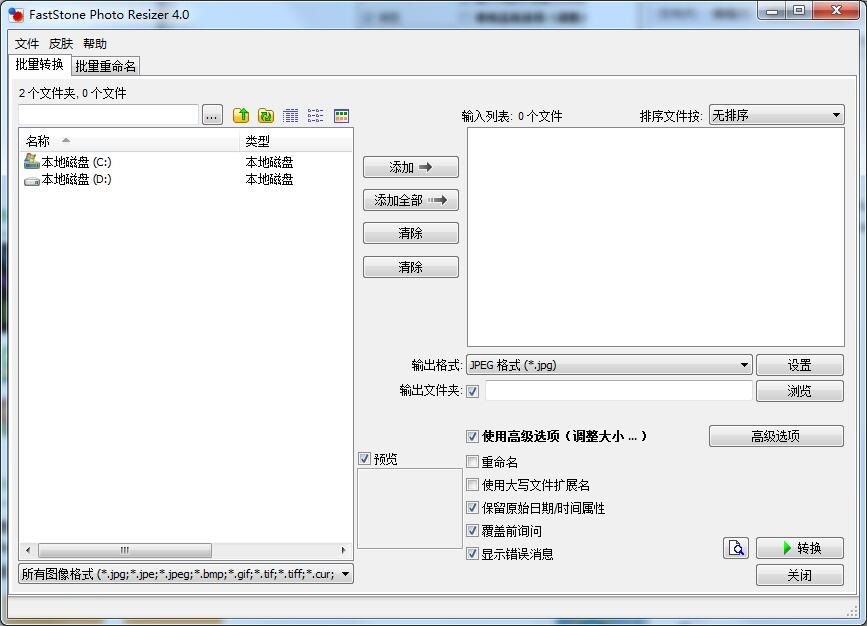
Task: Click the 添加全部 button
Action: pos(410,200)
